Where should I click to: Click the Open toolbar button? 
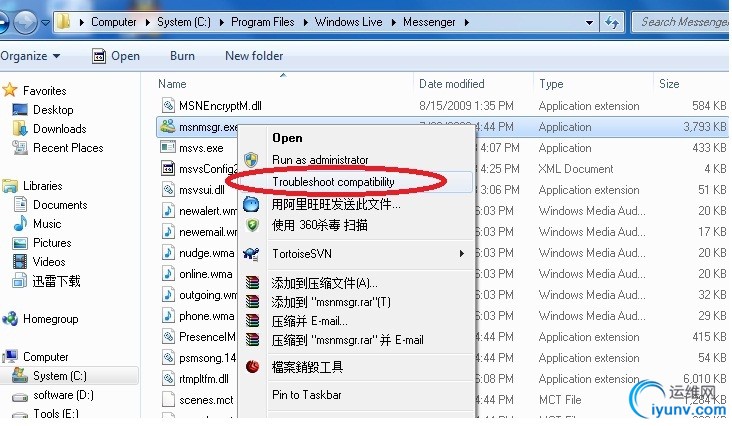(116, 56)
